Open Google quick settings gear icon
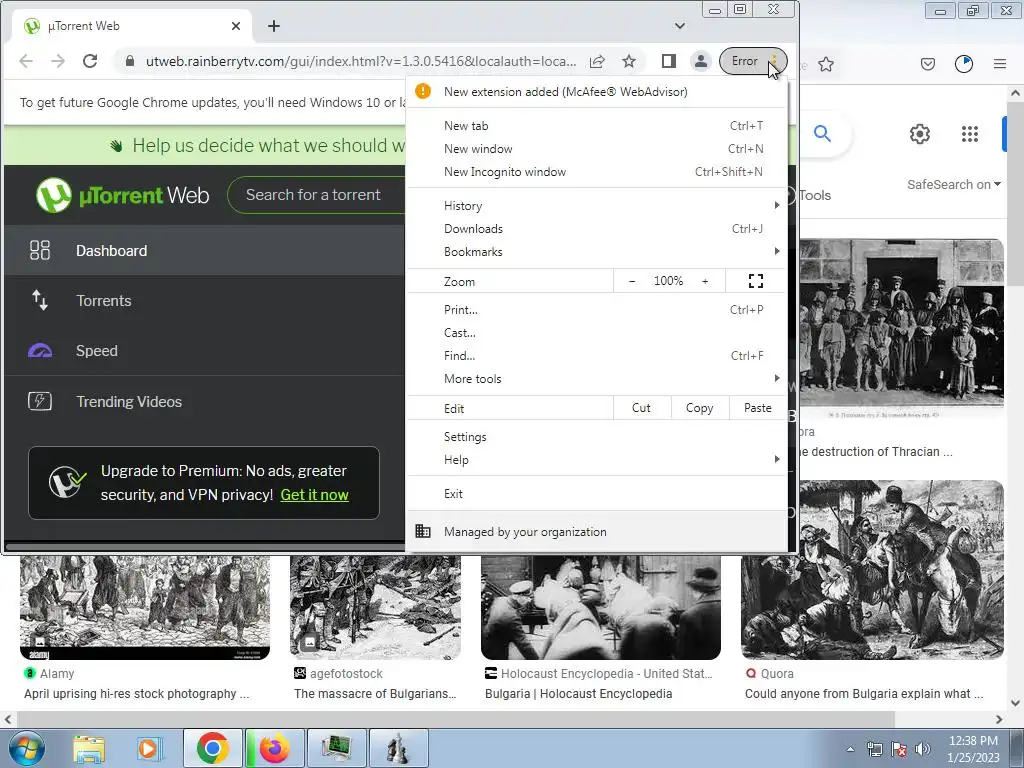The height and width of the screenshot is (768, 1024). (920, 134)
